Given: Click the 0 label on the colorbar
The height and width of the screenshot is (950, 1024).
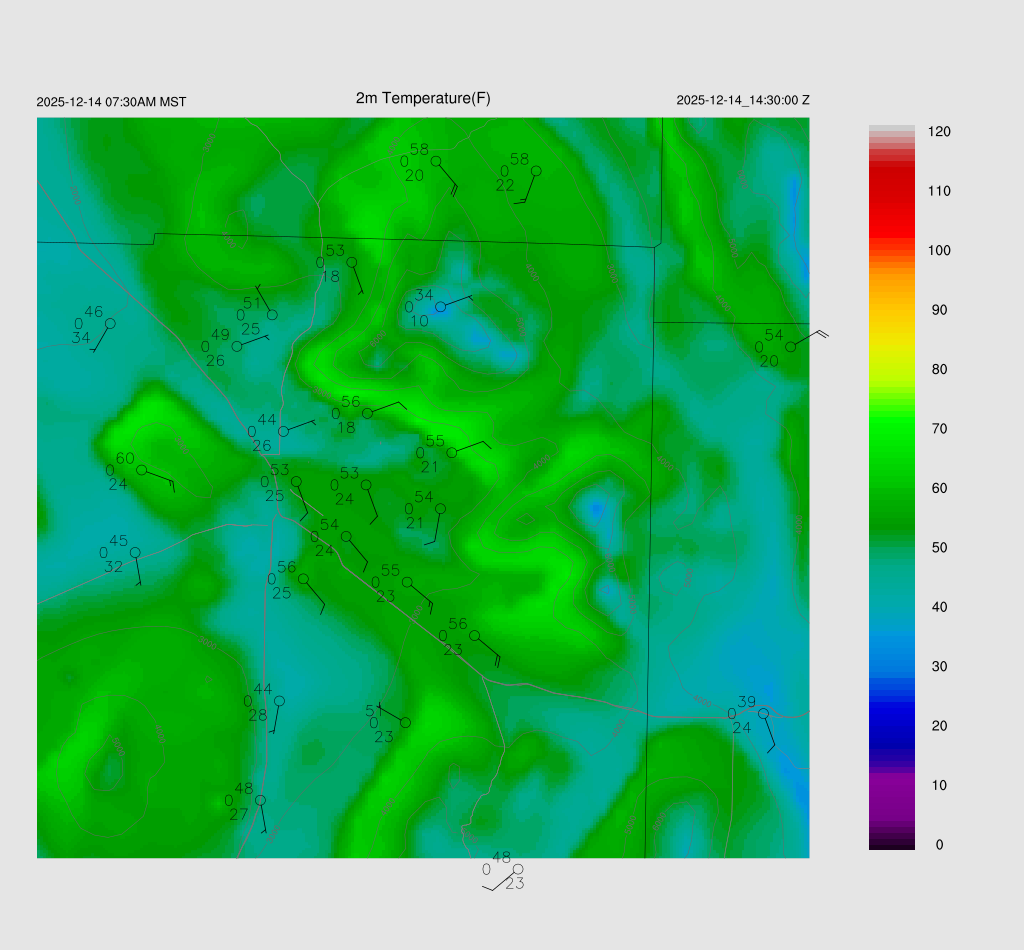Looking at the screenshot, I should pyautogui.click(x=939, y=845).
